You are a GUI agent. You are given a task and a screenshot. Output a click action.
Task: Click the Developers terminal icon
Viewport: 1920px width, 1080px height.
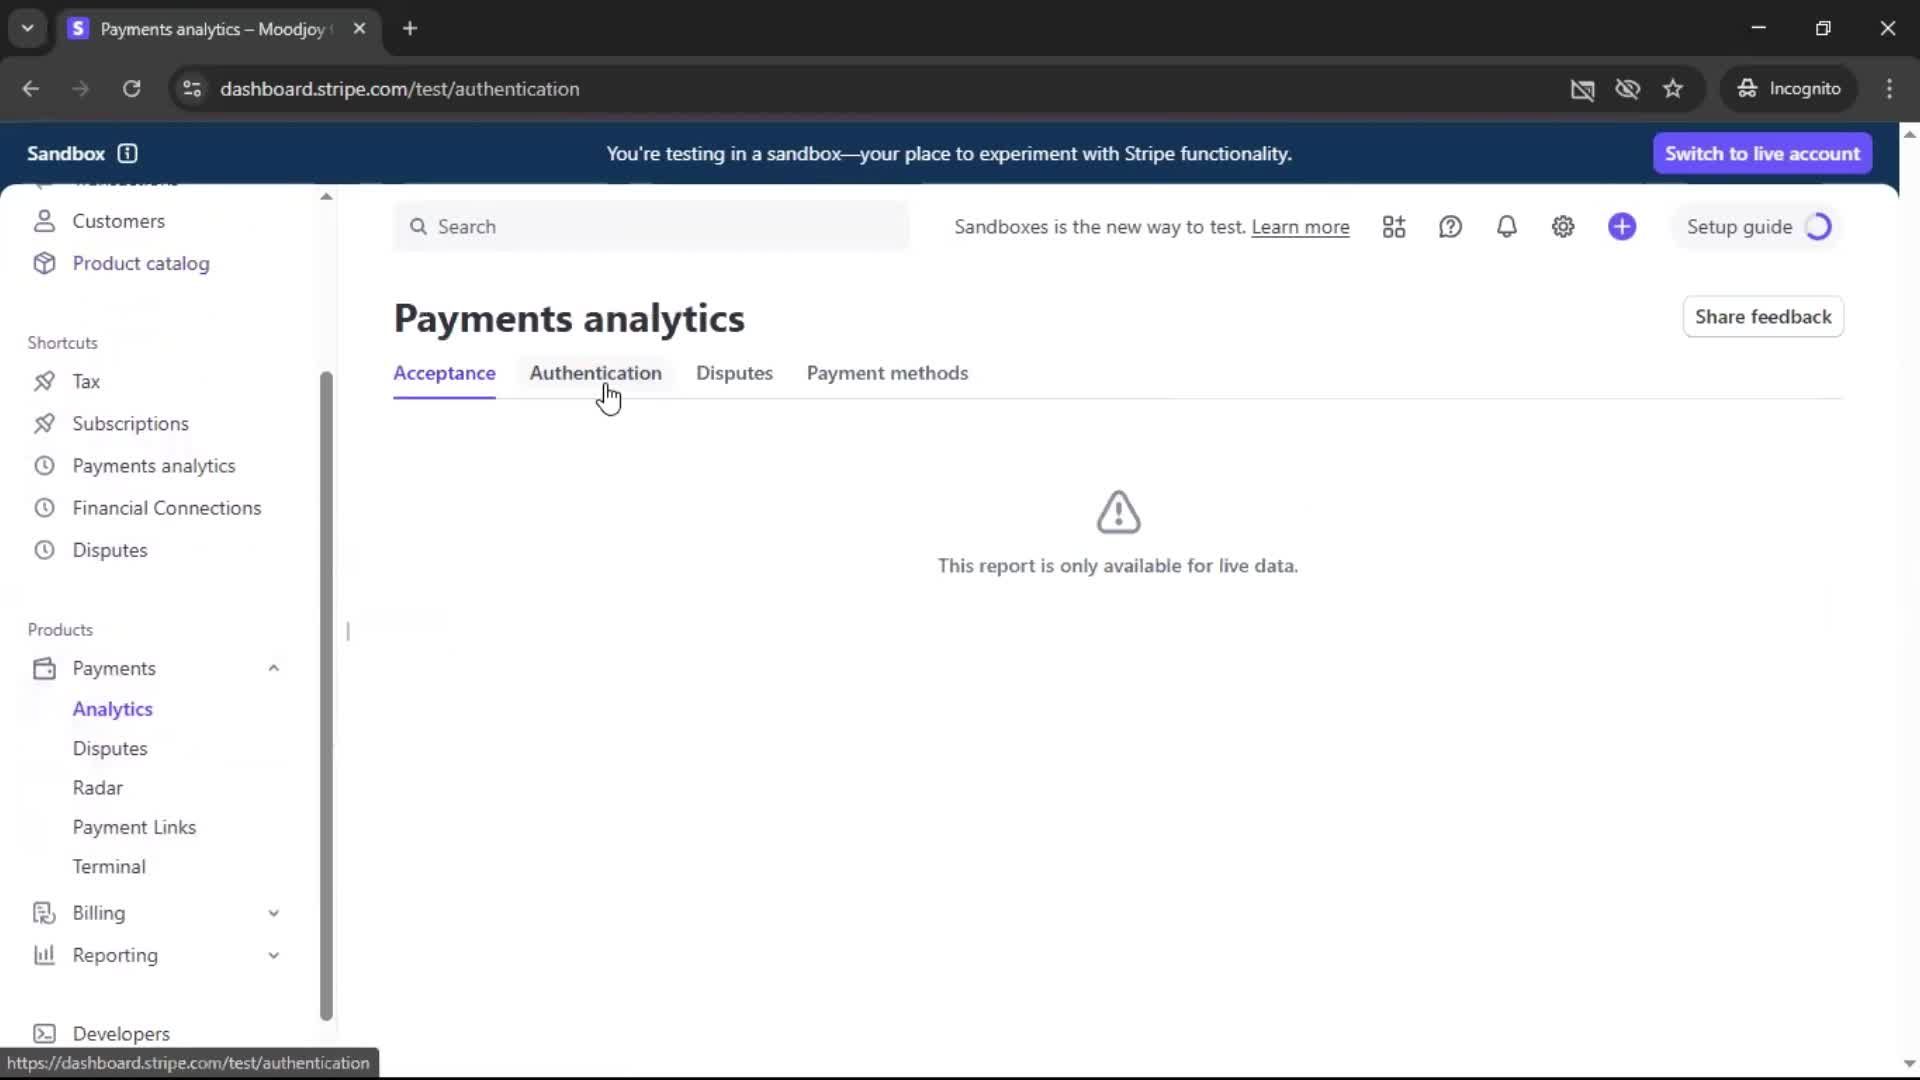click(x=44, y=1033)
